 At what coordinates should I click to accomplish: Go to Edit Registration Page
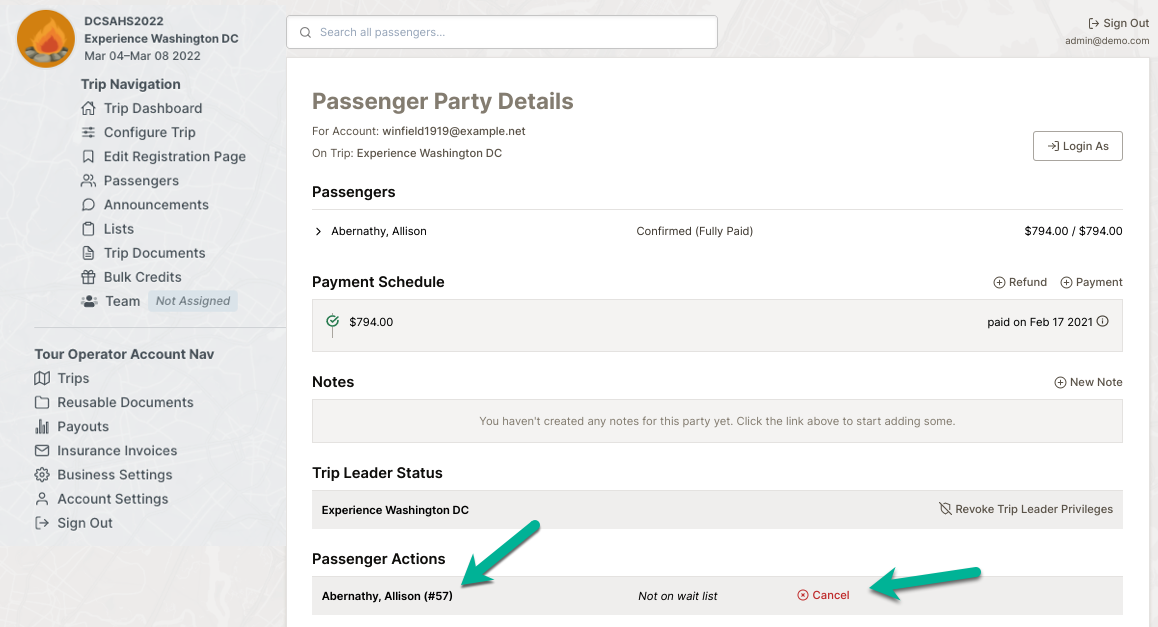(x=174, y=156)
